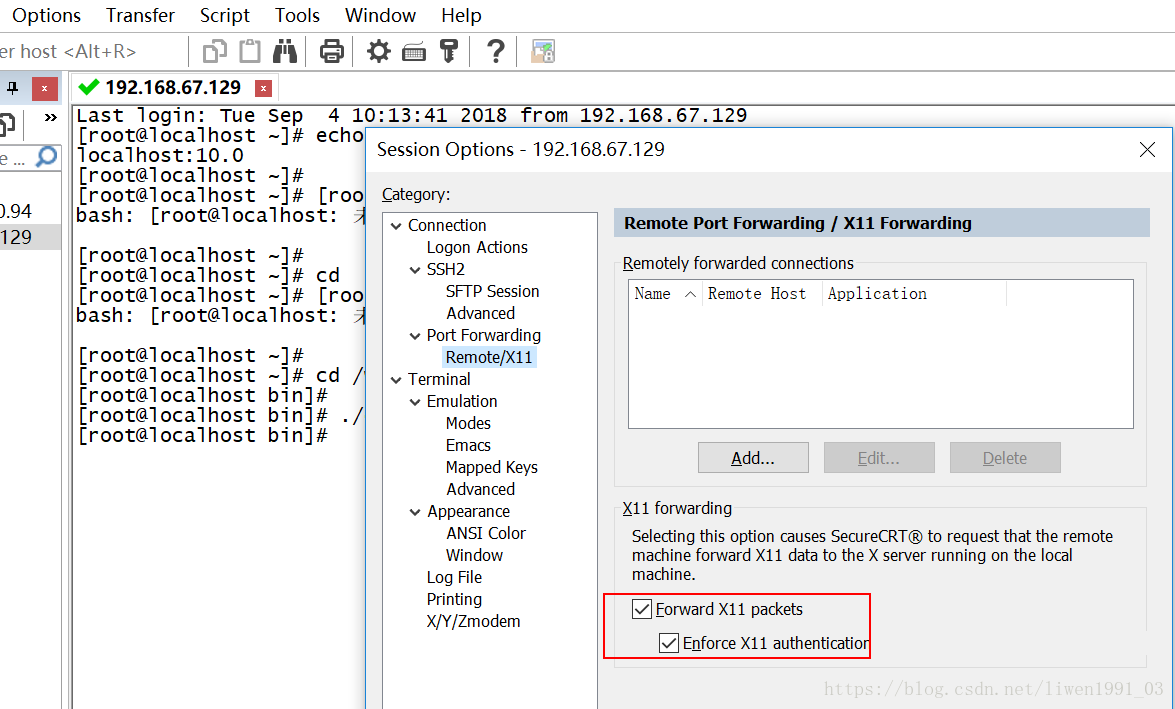Select the 192.168.67.129 session tab

click(x=172, y=88)
